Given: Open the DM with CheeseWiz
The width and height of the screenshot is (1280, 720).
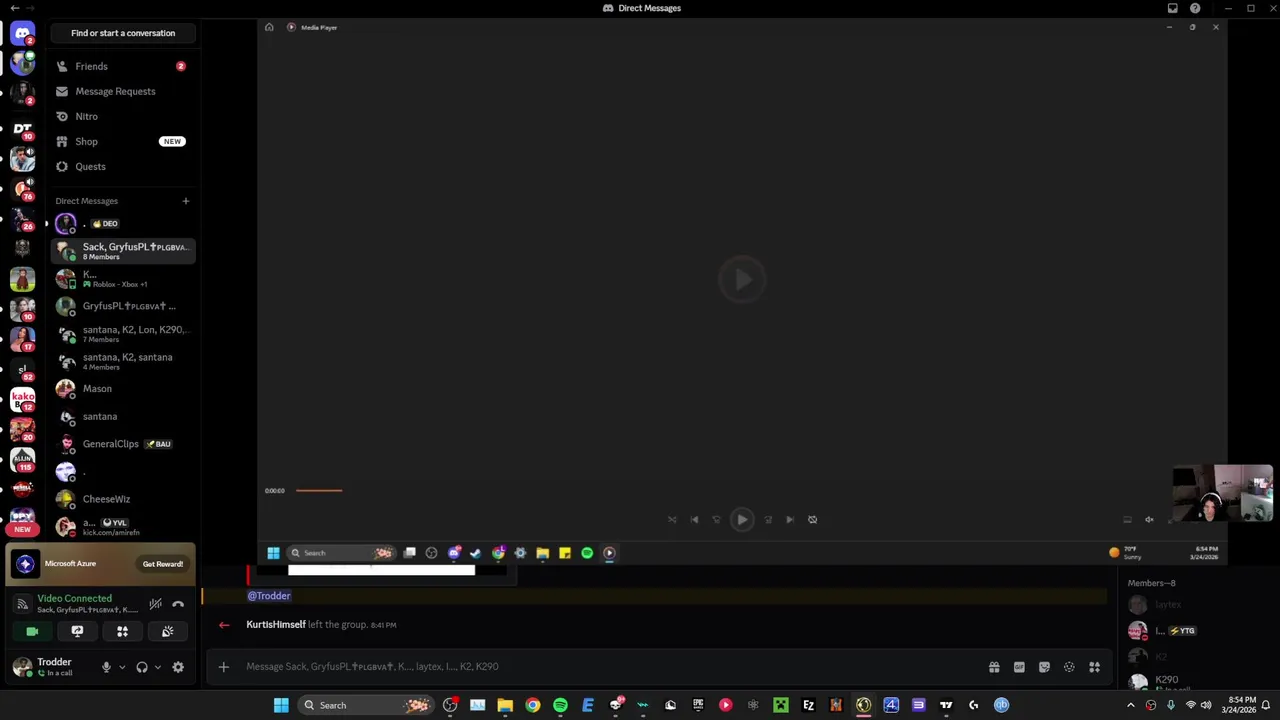Looking at the screenshot, I should (x=122, y=499).
